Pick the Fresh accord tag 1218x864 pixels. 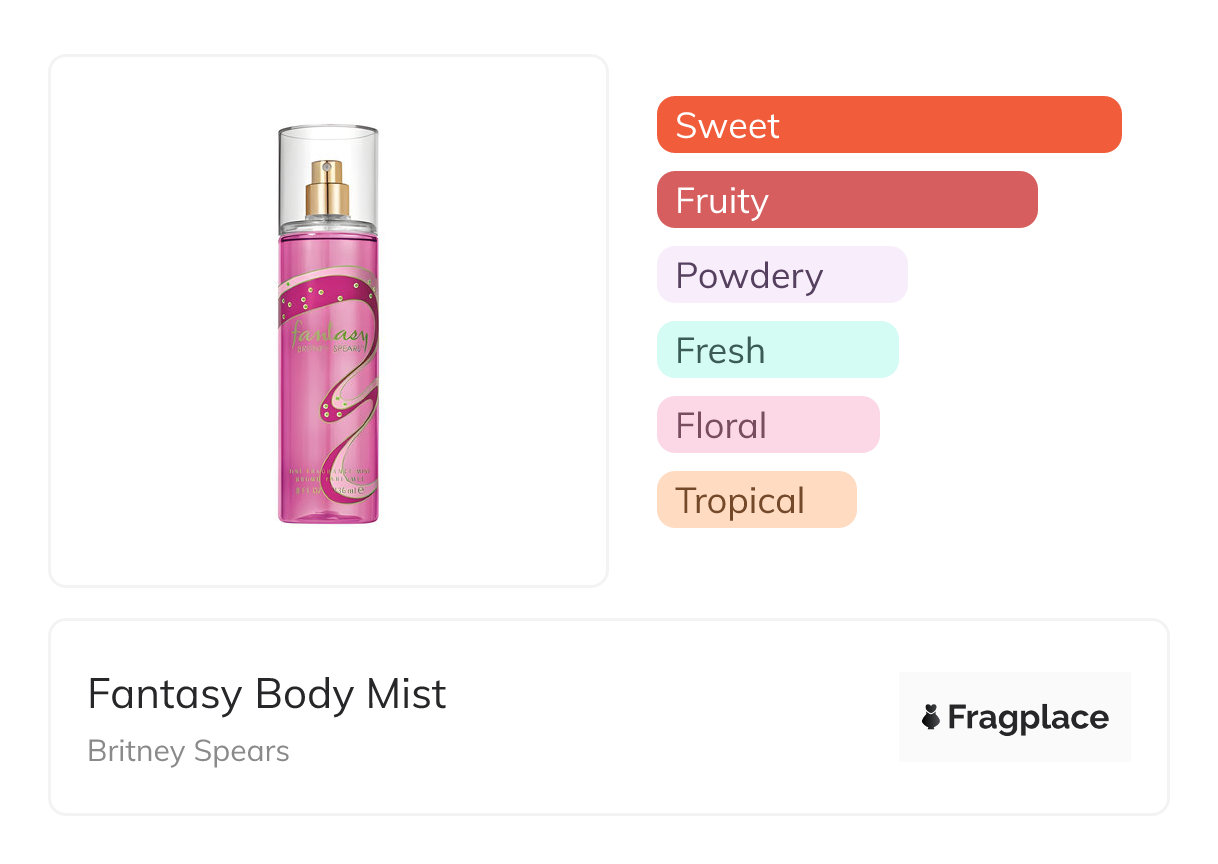777,350
